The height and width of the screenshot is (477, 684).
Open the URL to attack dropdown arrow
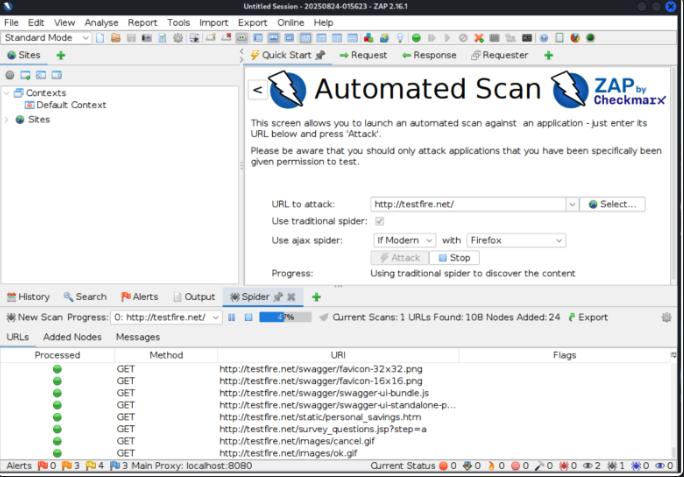[x=572, y=204]
